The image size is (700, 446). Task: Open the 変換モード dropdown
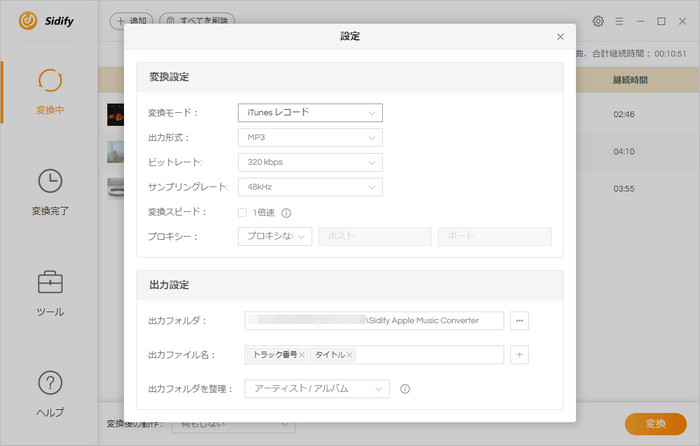(310, 113)
